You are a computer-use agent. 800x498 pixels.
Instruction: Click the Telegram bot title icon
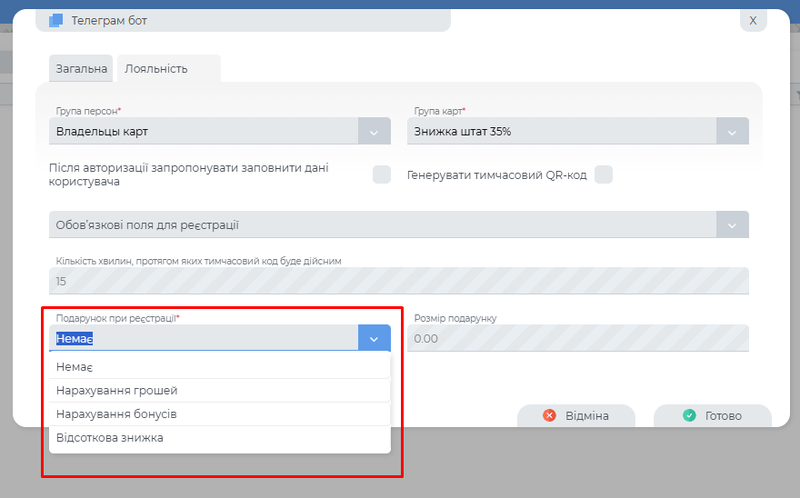[x=56, y=20]
